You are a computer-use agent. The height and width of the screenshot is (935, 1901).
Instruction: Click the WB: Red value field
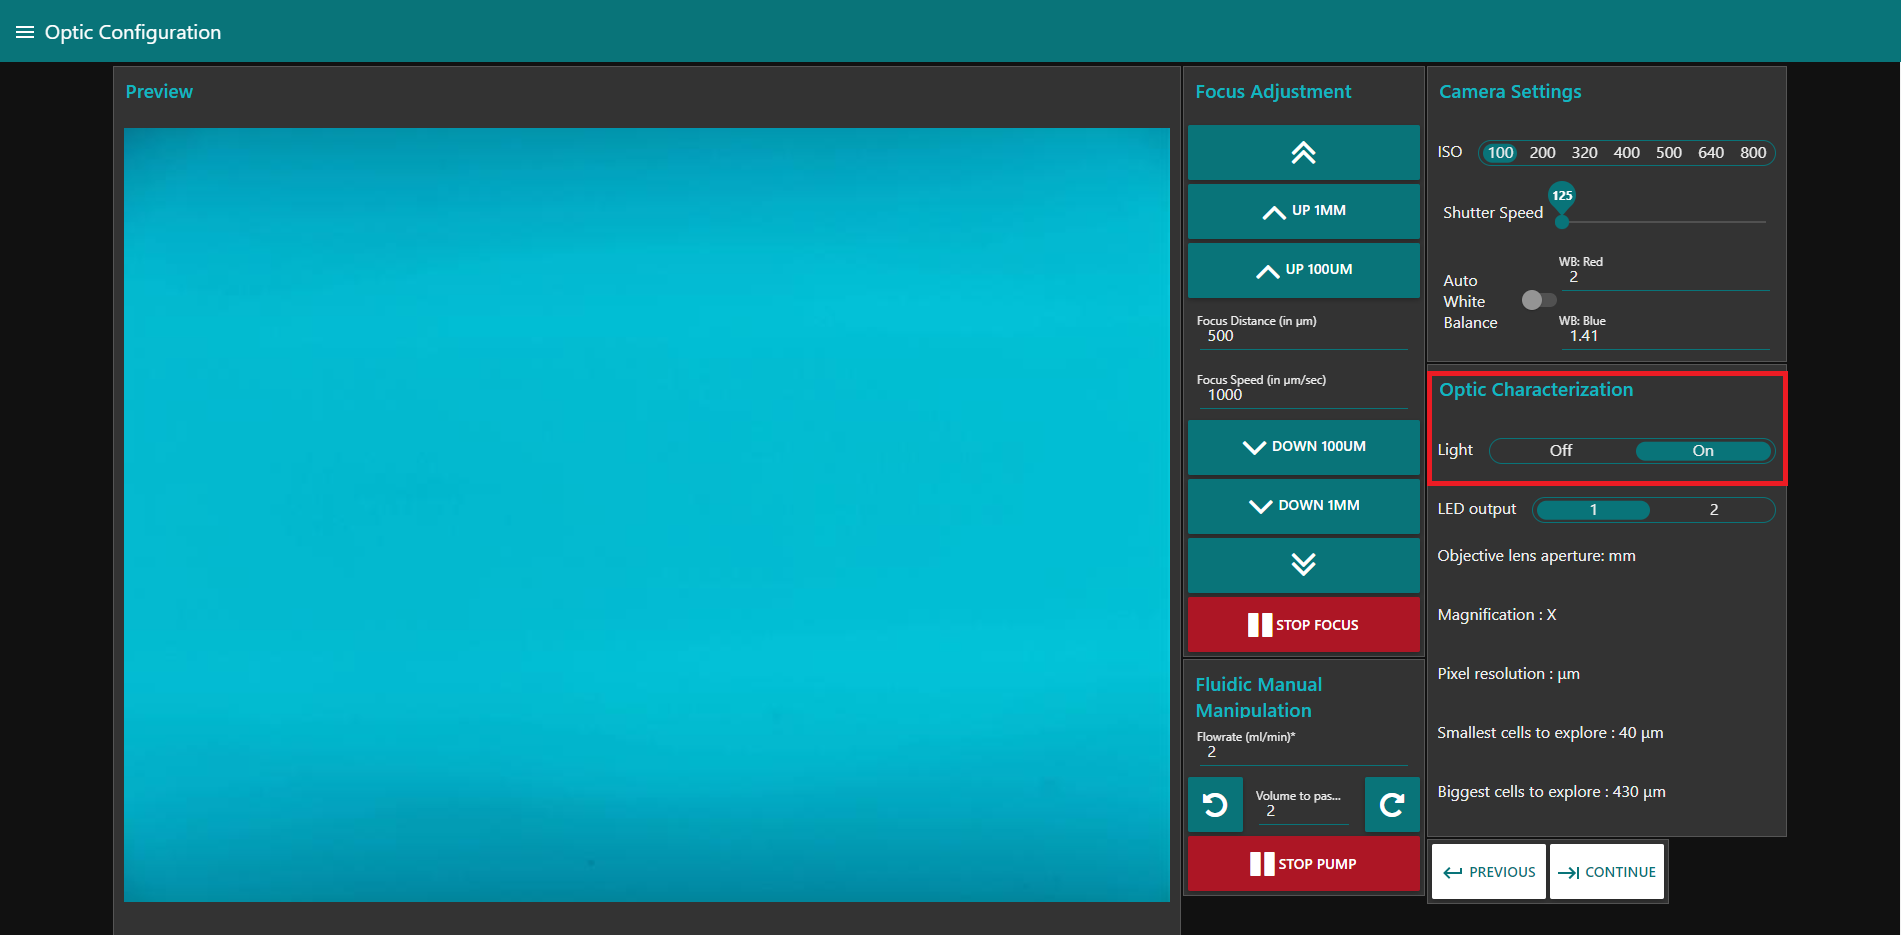click(1665, 277)
